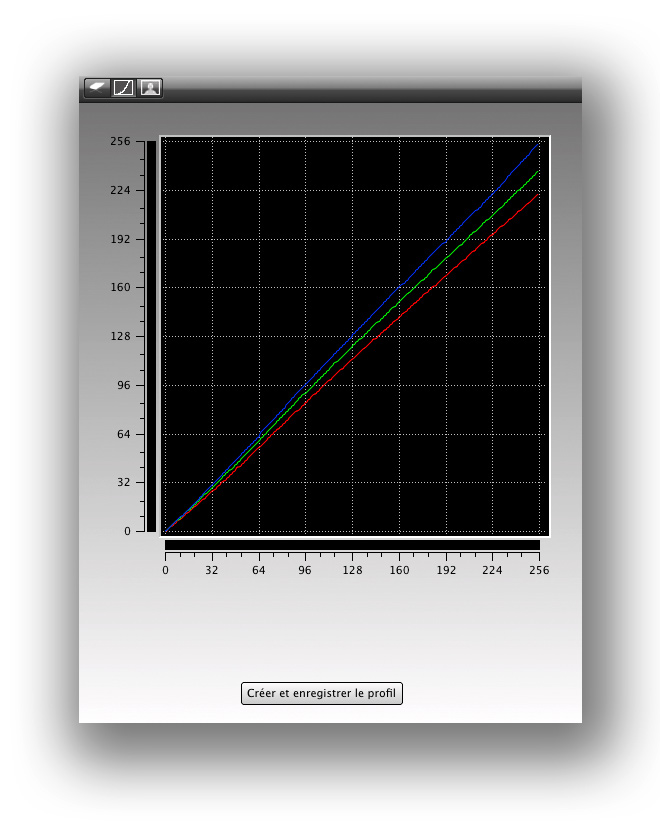
Task: Click the 192 label on horizontal axis
Action: (x=446, y=570)
